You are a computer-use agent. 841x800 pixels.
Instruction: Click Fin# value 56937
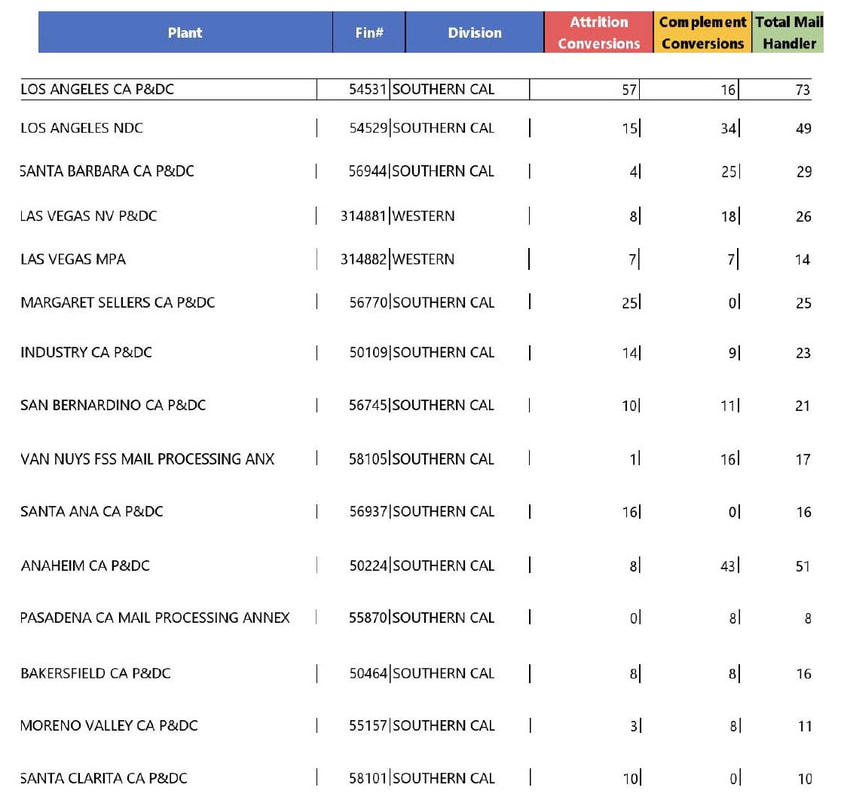[x=368, y=512]
